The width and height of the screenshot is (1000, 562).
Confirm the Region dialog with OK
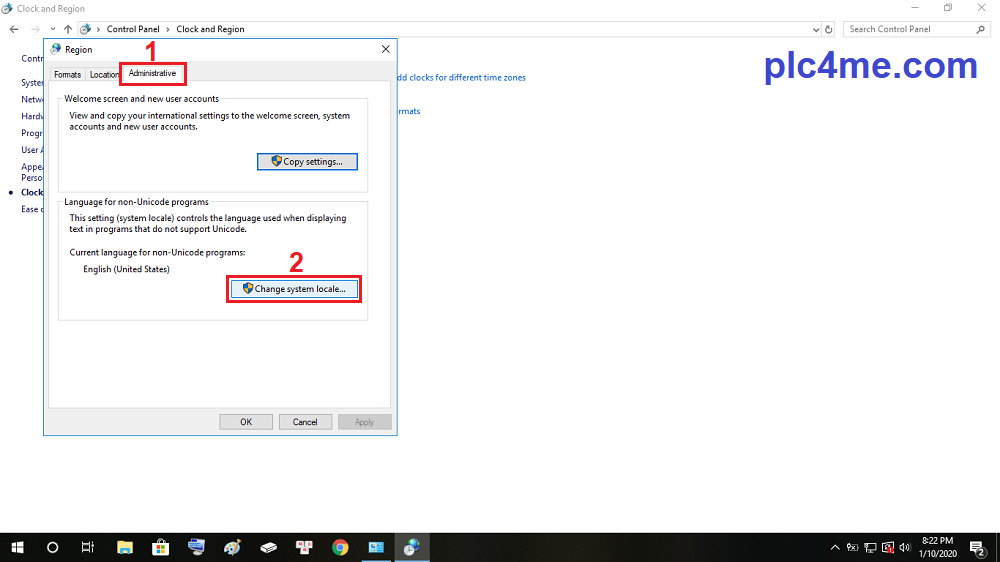(246, 422)
